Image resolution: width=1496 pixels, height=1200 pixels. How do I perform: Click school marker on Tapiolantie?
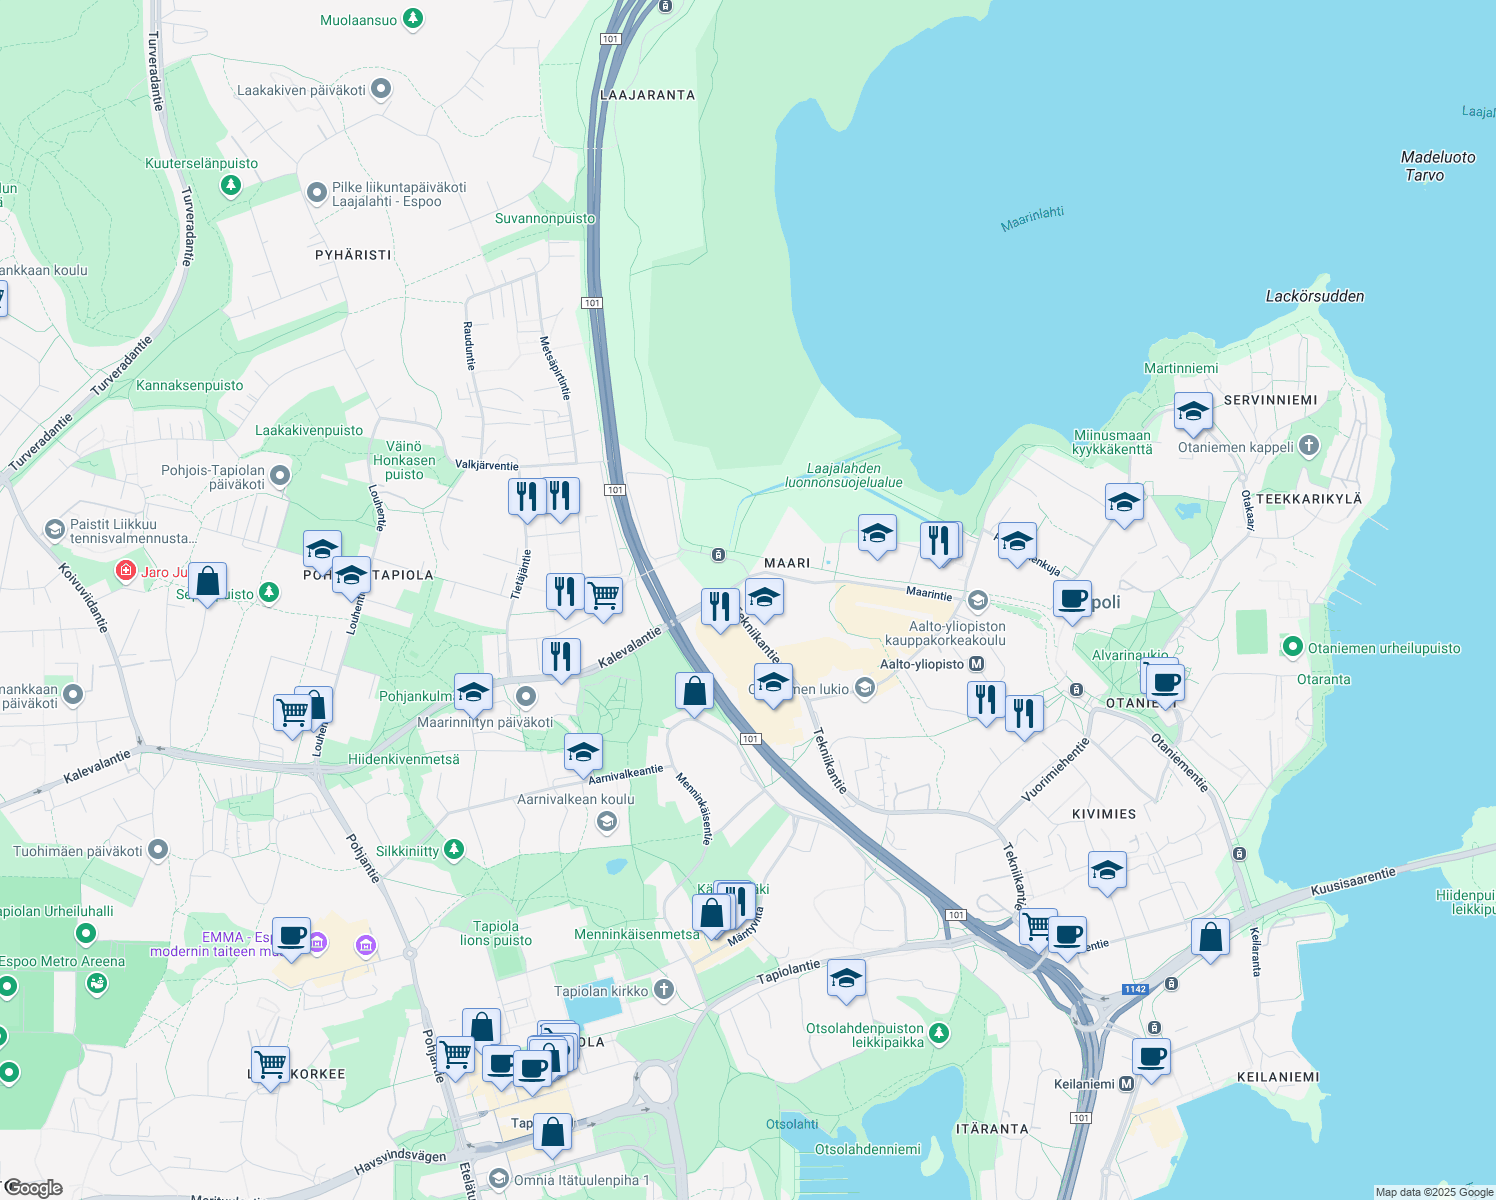[x=846, y=980]
